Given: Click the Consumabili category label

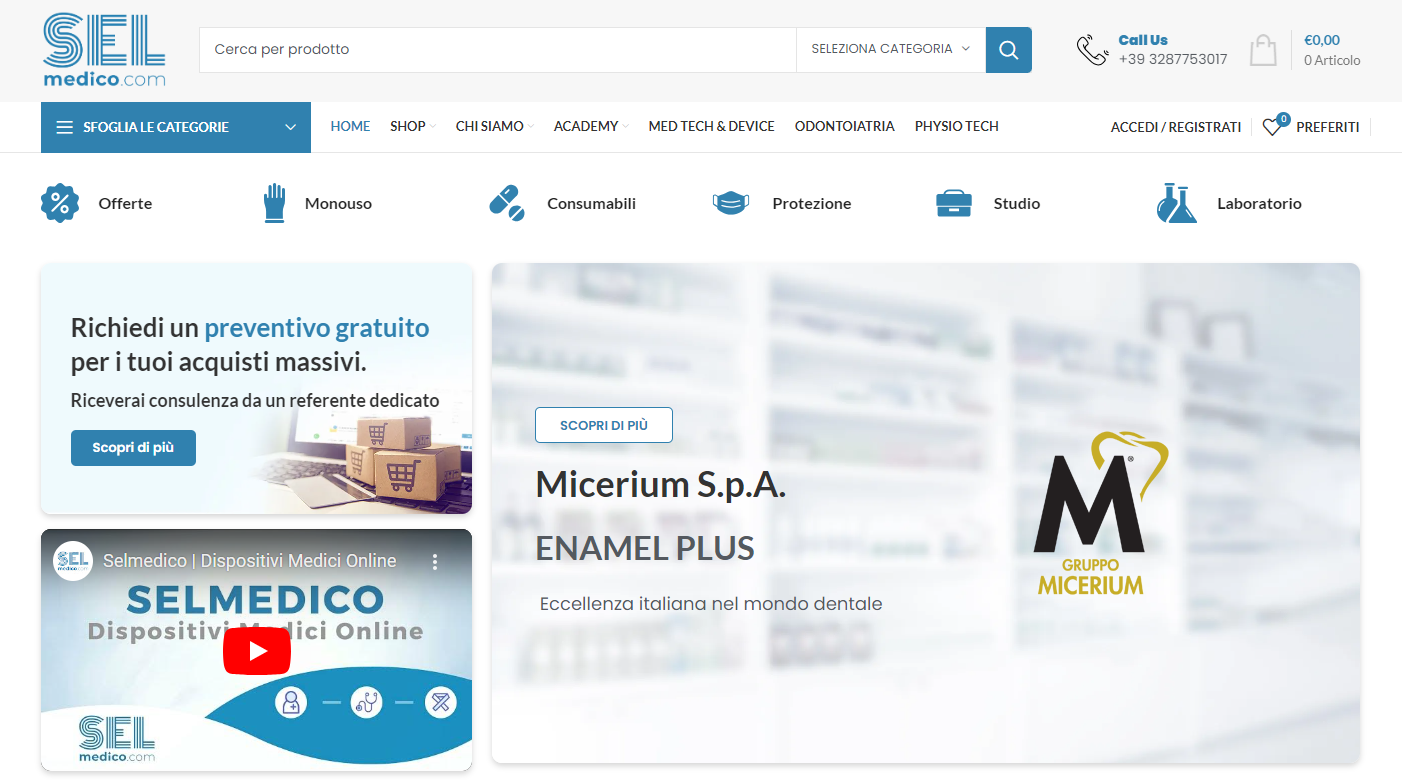Looking at the screenshot, I should [591, 204].
